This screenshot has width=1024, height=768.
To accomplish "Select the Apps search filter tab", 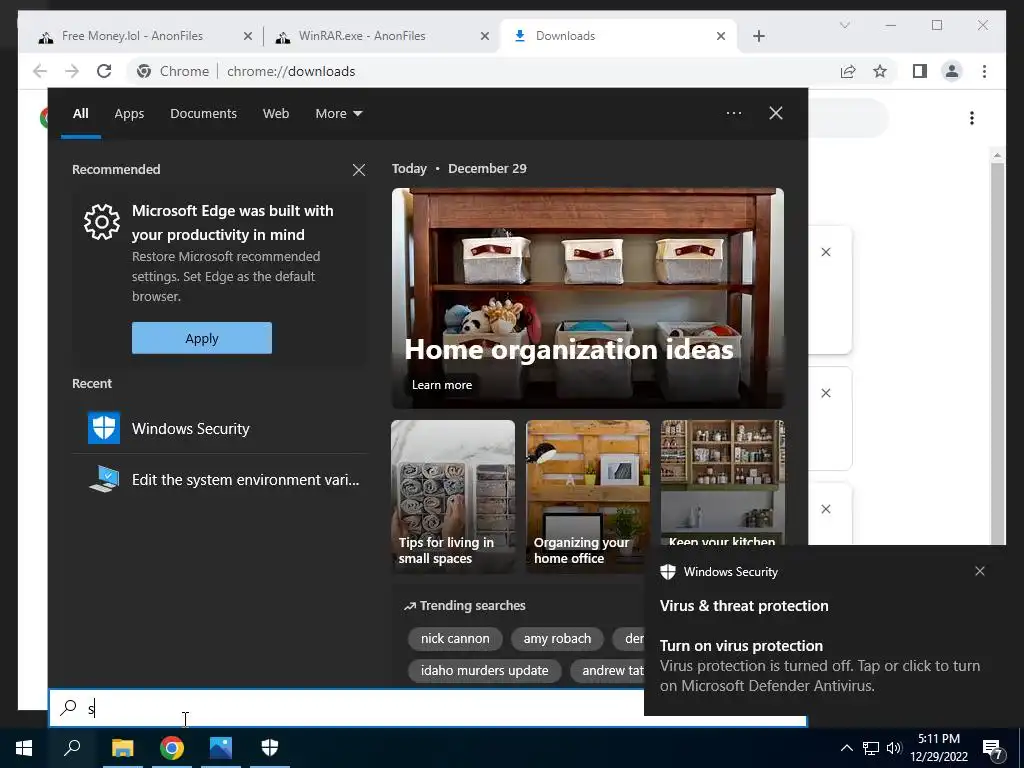I will pos(129,114).
